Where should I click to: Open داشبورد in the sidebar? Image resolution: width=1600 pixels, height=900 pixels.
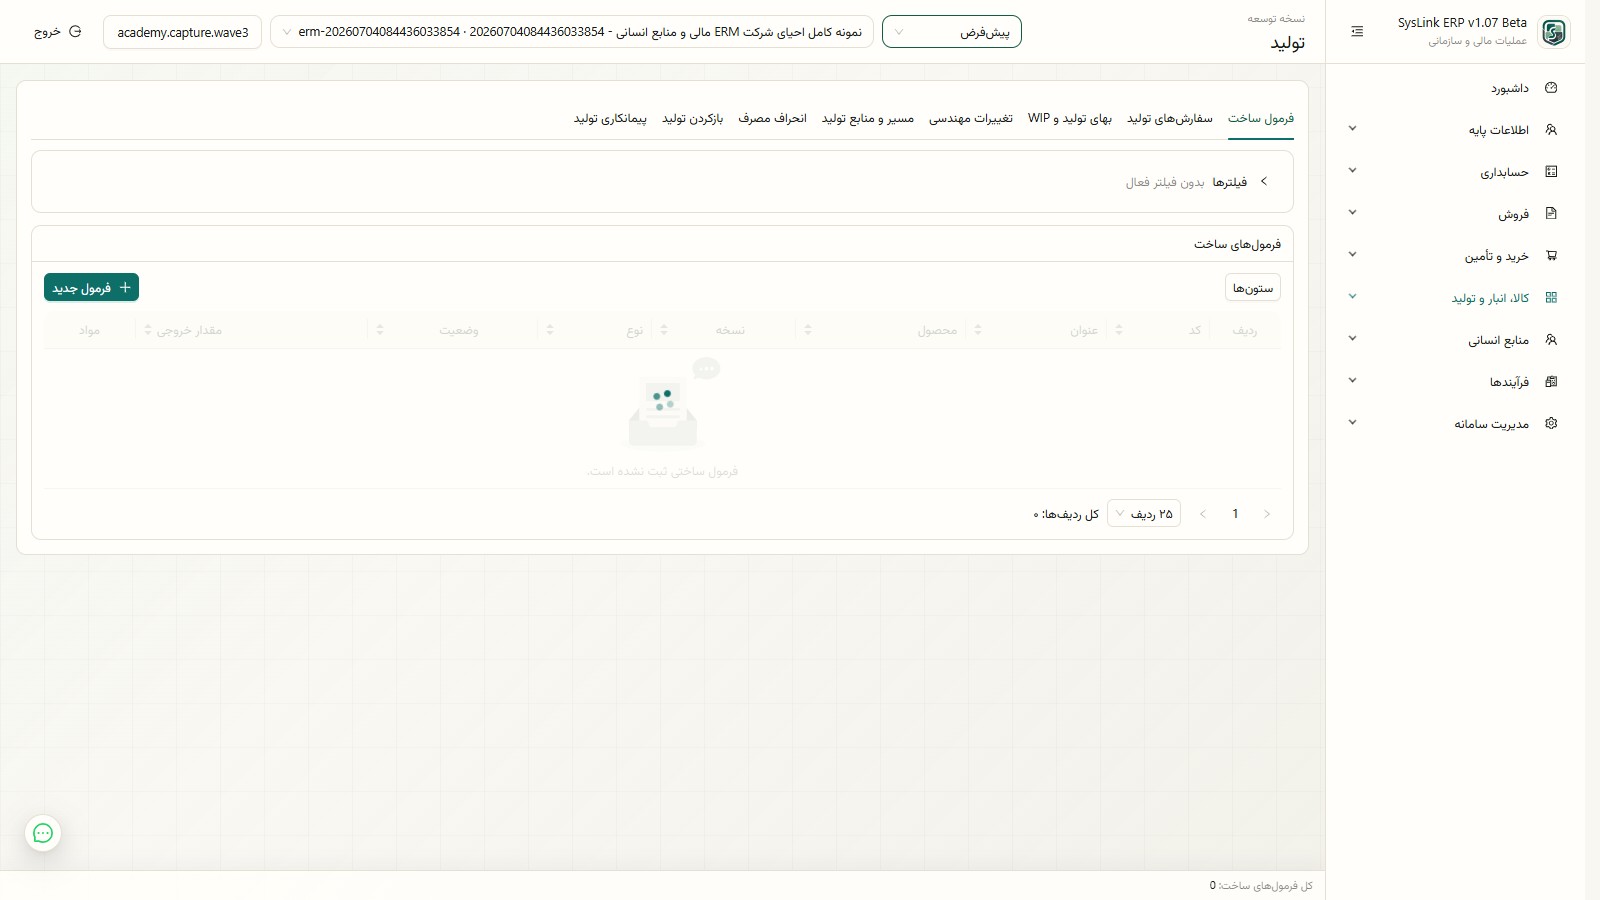pyautogui.click(x=1510, y=88)
